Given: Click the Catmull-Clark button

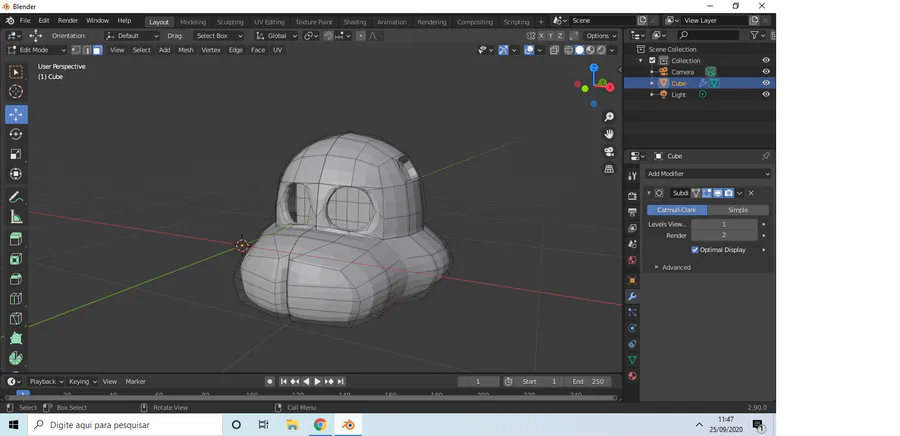Looking at the screenshot, I should pos(676,210).
